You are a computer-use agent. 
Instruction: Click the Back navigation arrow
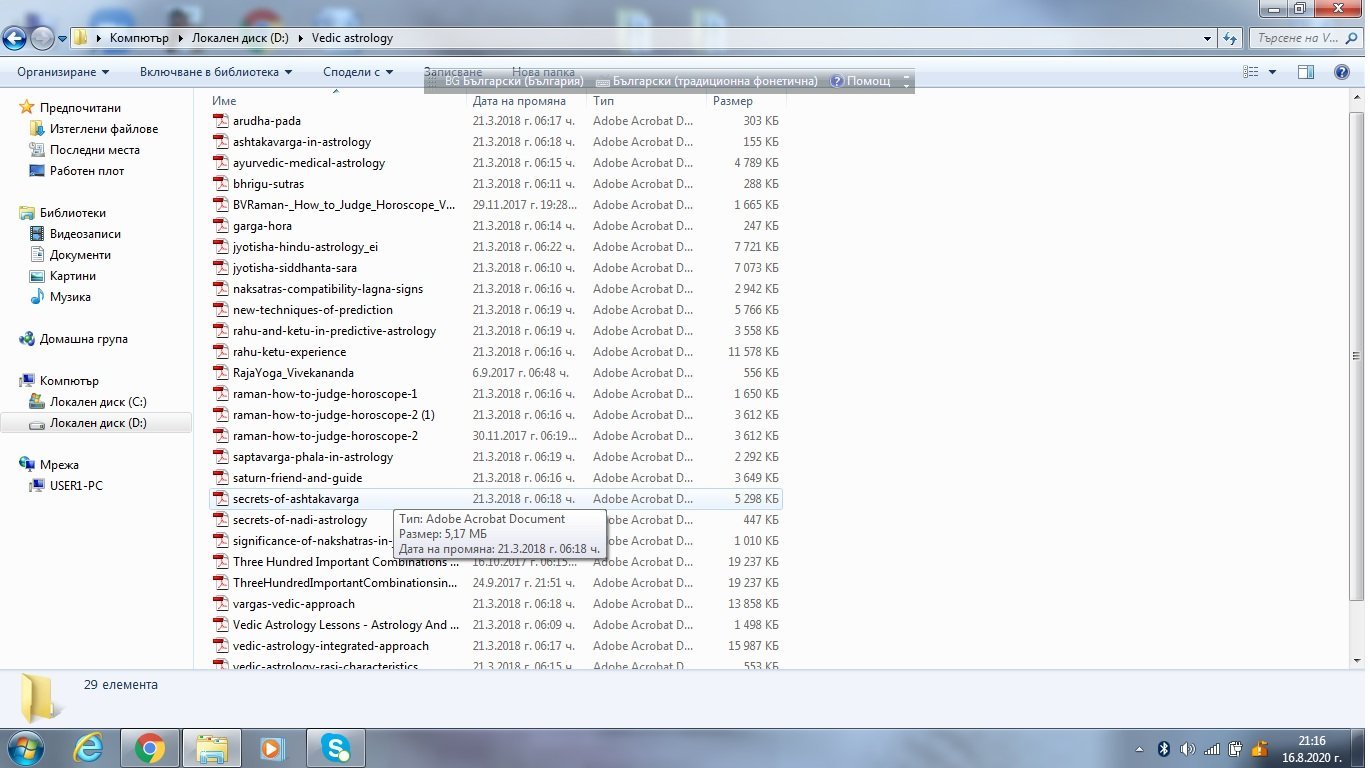pyautogui.click(x=15, y=38)
